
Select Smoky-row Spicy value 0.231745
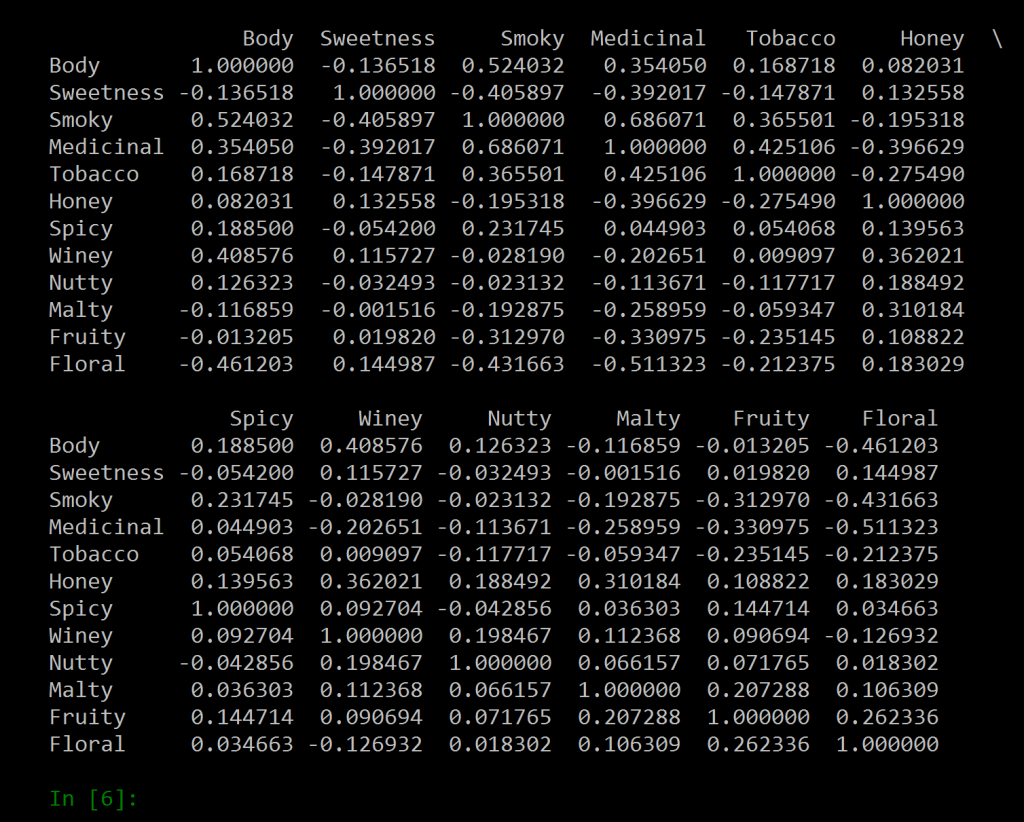point(242,500)
